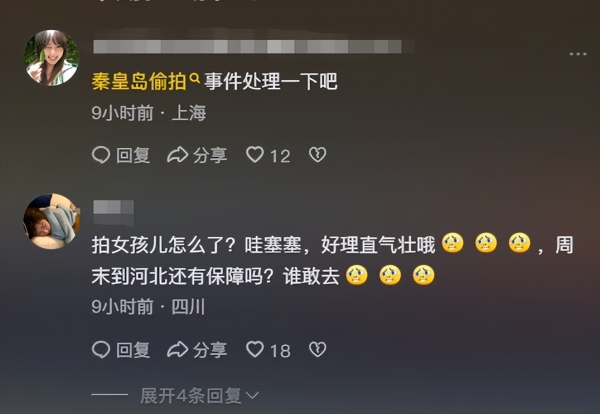
Task: Reply to the Sichuan user's comment
Action: 121,350
